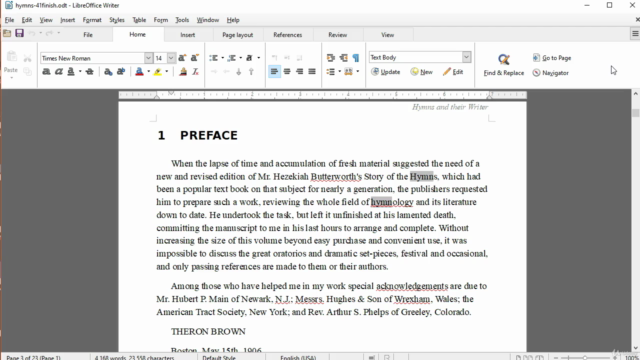Switch to the Page layout ribbon tab
Viewport: 640px width, 360px height.
tap(238, 35)
